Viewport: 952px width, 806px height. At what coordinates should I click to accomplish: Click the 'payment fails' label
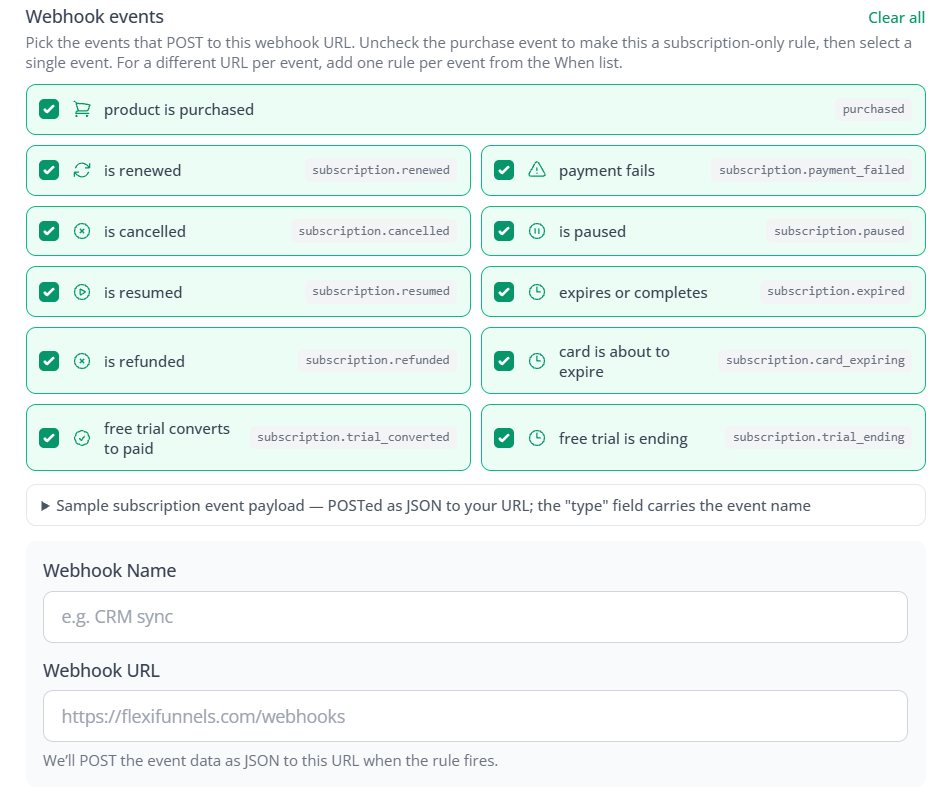click(x=607, y=171)
